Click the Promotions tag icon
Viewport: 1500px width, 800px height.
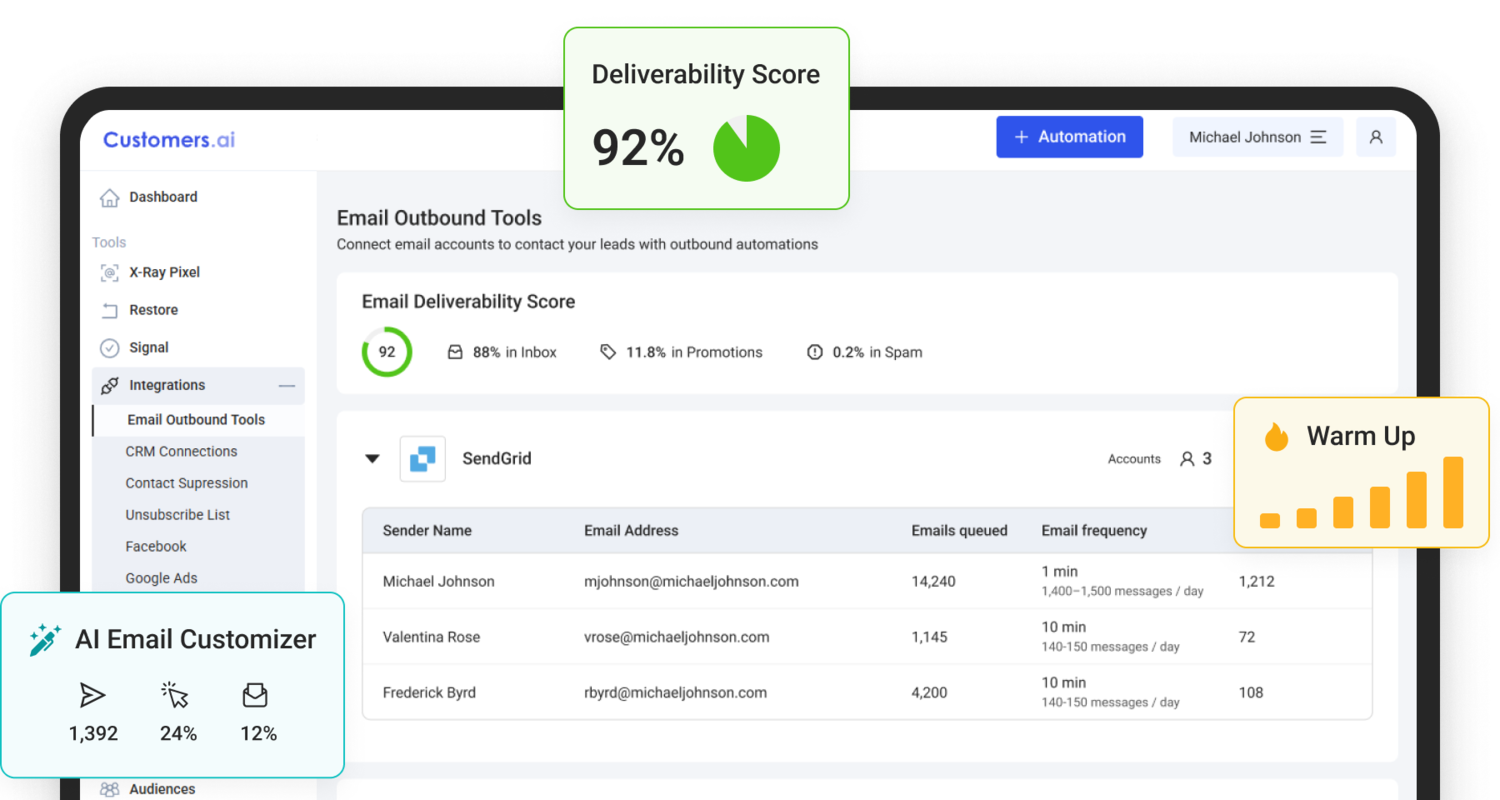608,352
